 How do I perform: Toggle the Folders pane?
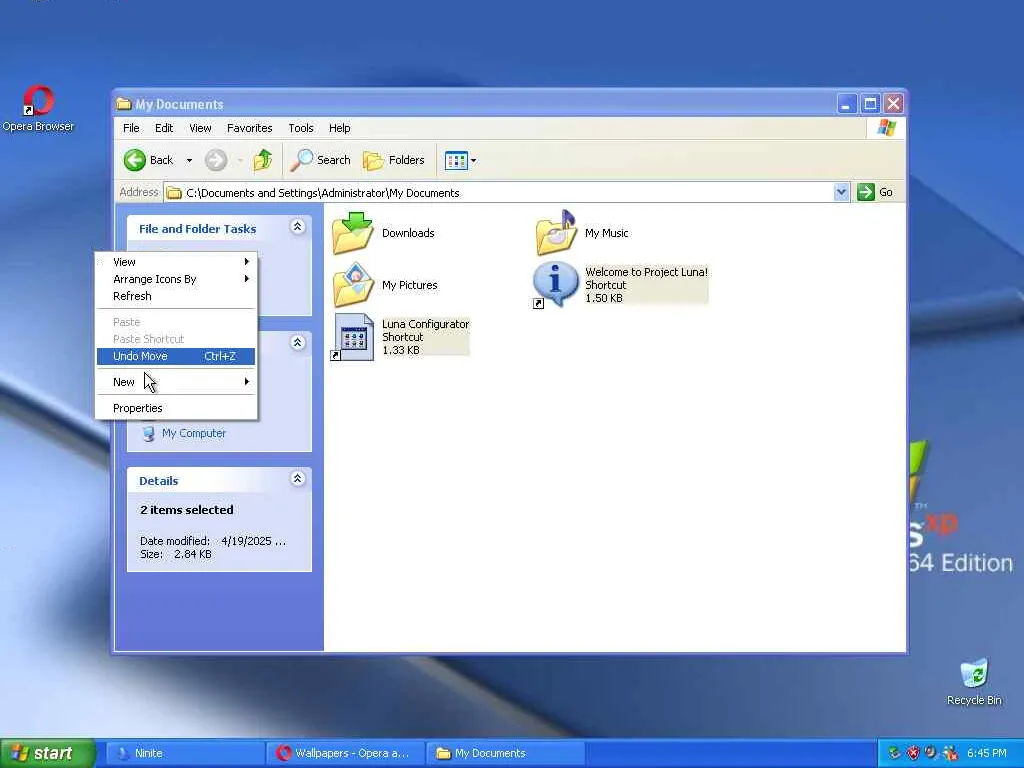click(394, 160)
